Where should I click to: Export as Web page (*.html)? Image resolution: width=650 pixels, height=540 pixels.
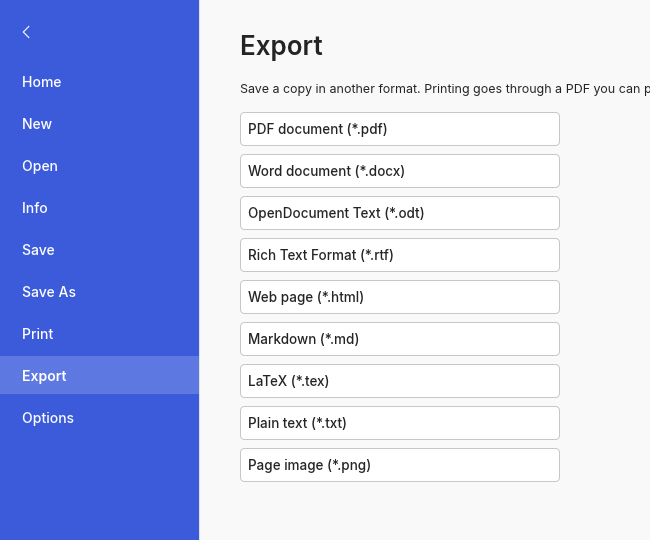click(400, 297)
